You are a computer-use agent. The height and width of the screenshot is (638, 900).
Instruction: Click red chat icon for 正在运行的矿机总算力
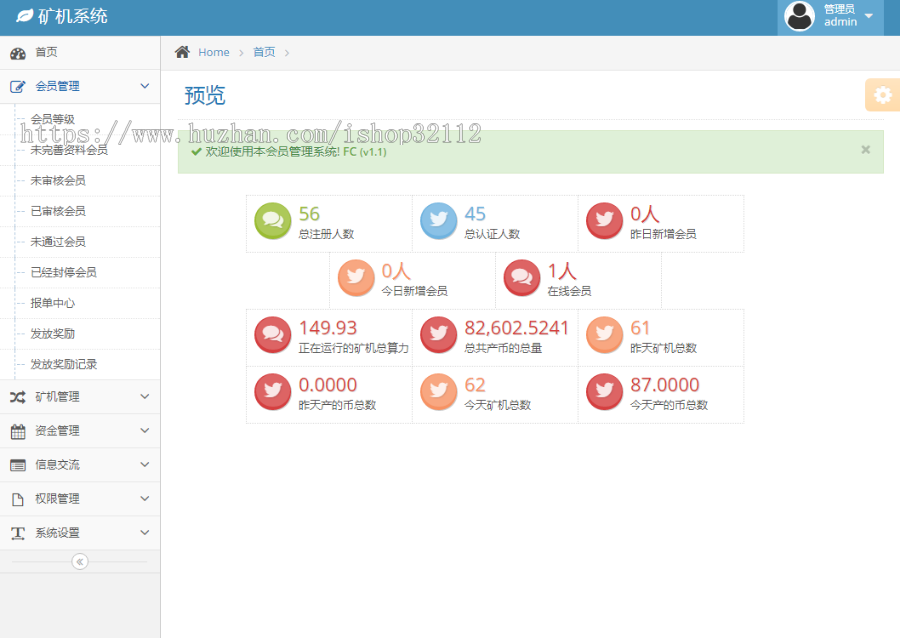coord(273,335)
